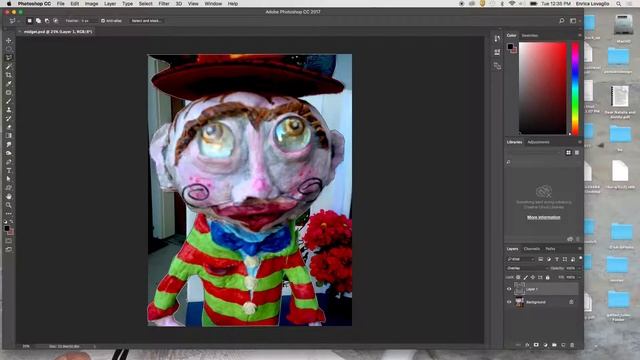Select the Crop tool
640x360 pixels.
(9, 75)
